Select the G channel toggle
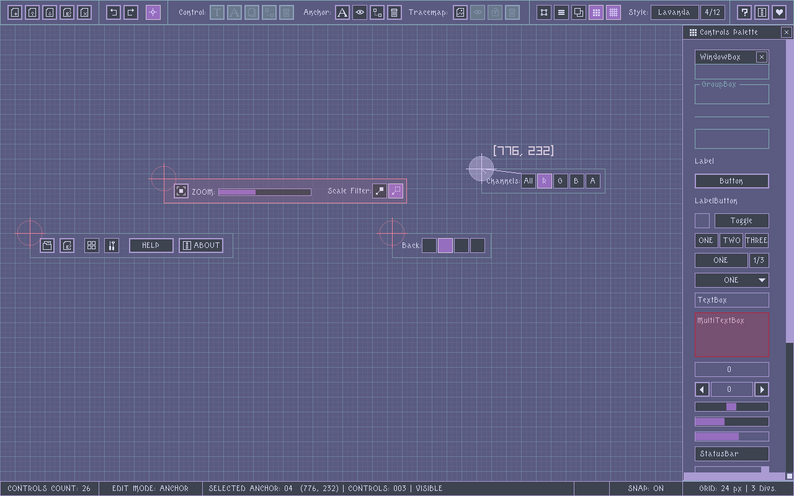794x496 pixels. point(560,181)
